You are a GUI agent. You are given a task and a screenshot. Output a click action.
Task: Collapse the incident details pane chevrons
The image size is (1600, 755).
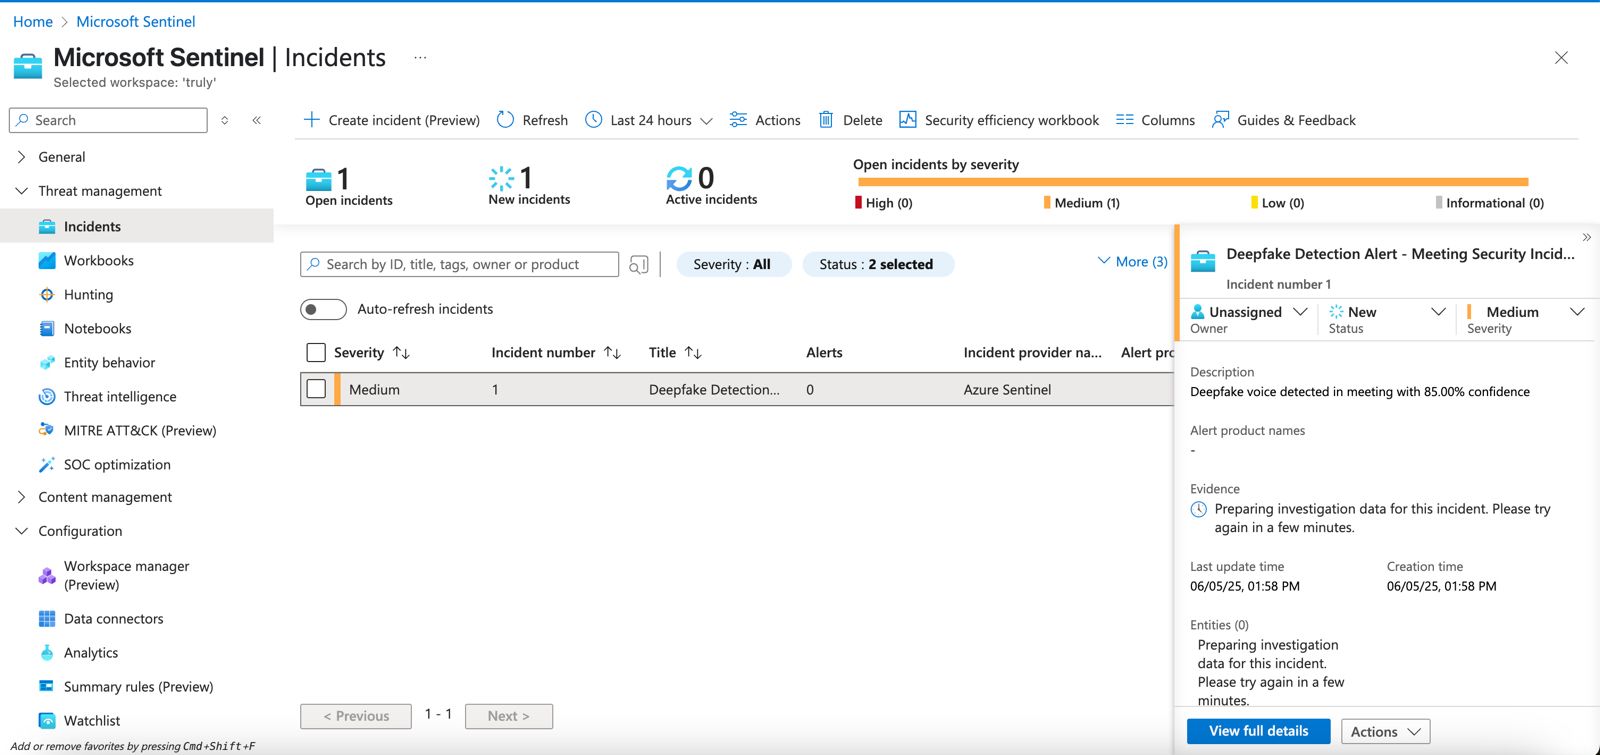pos(1587,238)
